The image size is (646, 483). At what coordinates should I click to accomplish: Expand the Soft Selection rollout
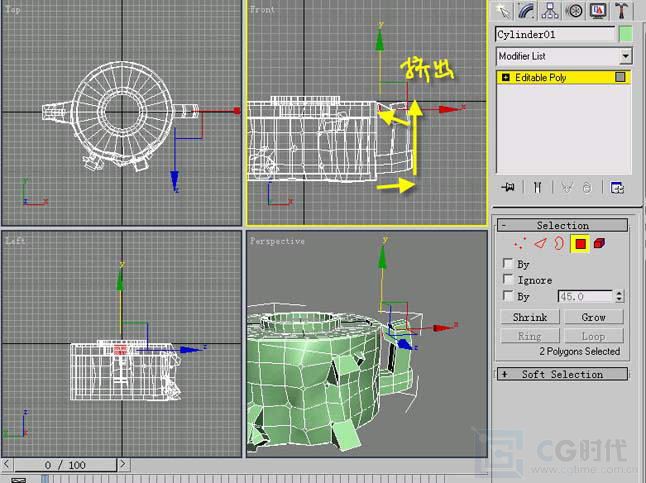click(562, 374)
